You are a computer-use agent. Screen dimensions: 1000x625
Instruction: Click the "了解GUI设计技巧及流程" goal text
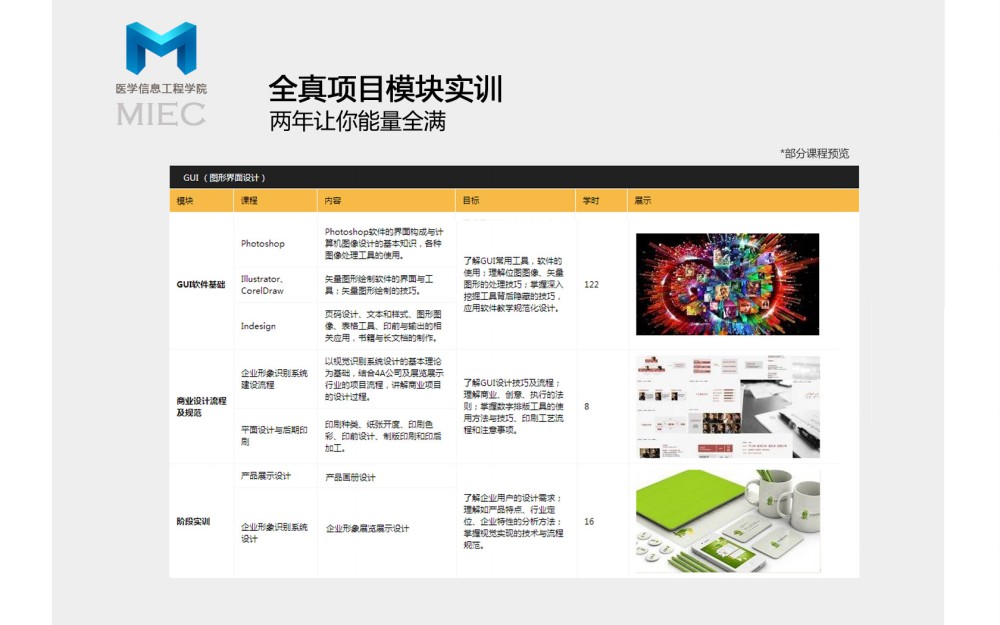(513, 406)
